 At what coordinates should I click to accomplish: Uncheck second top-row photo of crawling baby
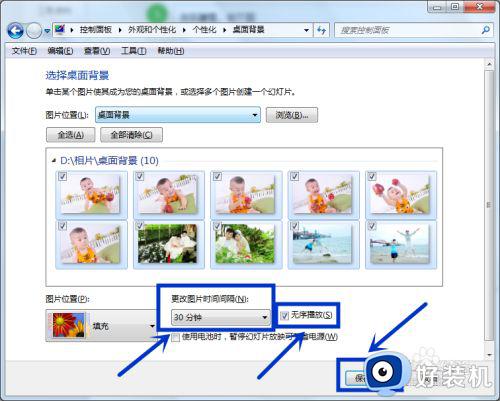(x=140, y=176)
